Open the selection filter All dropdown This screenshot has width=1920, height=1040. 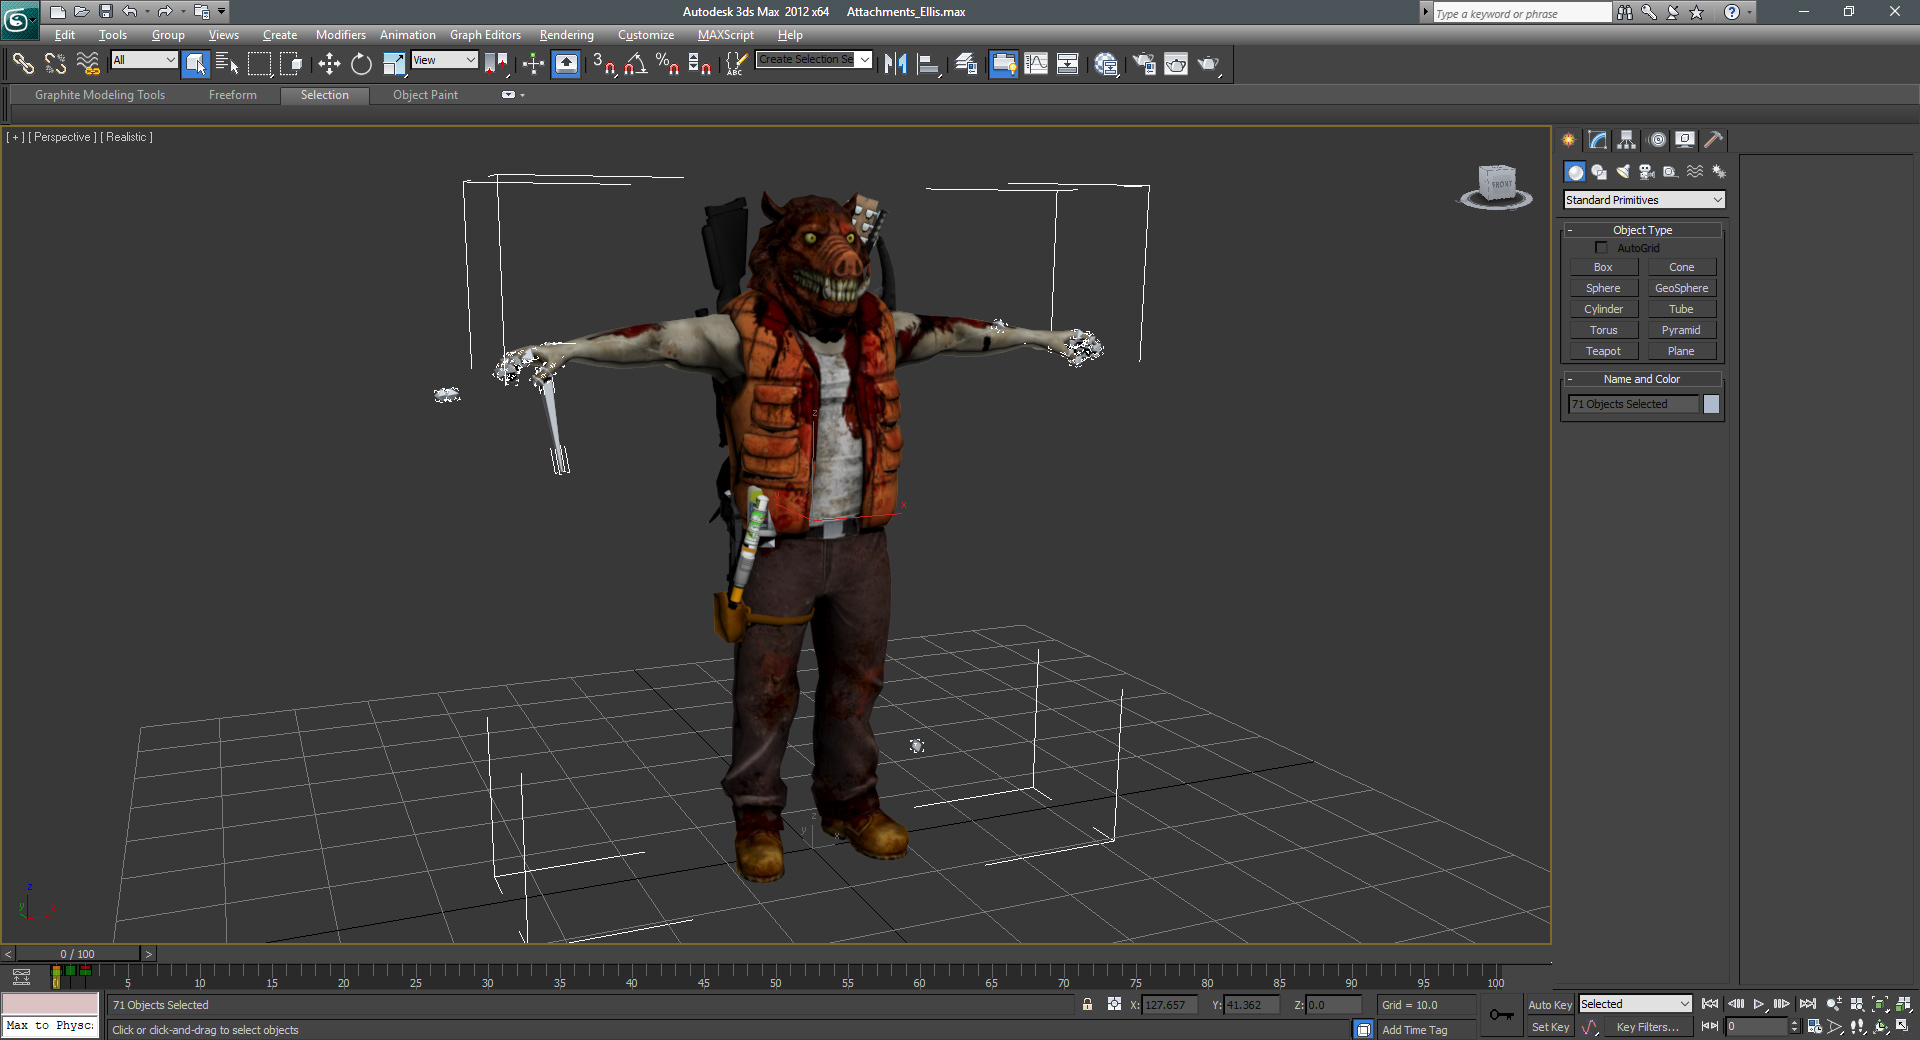pyautogui.click(x=144, y=60)
